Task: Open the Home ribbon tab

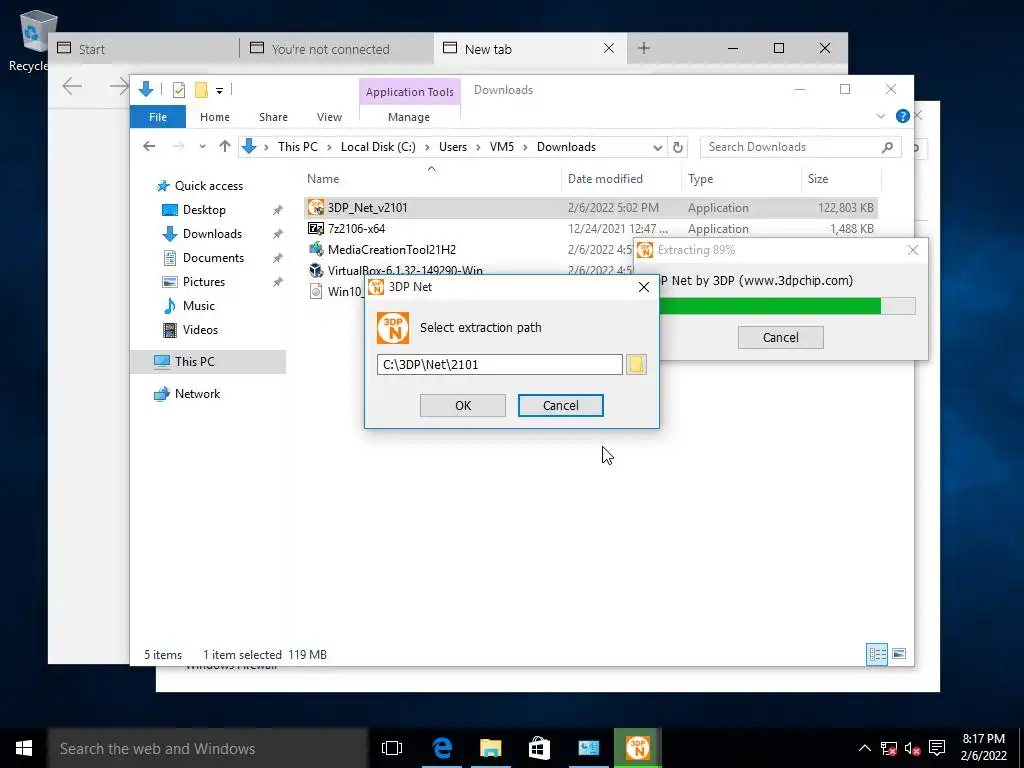Action: (215, 117)
